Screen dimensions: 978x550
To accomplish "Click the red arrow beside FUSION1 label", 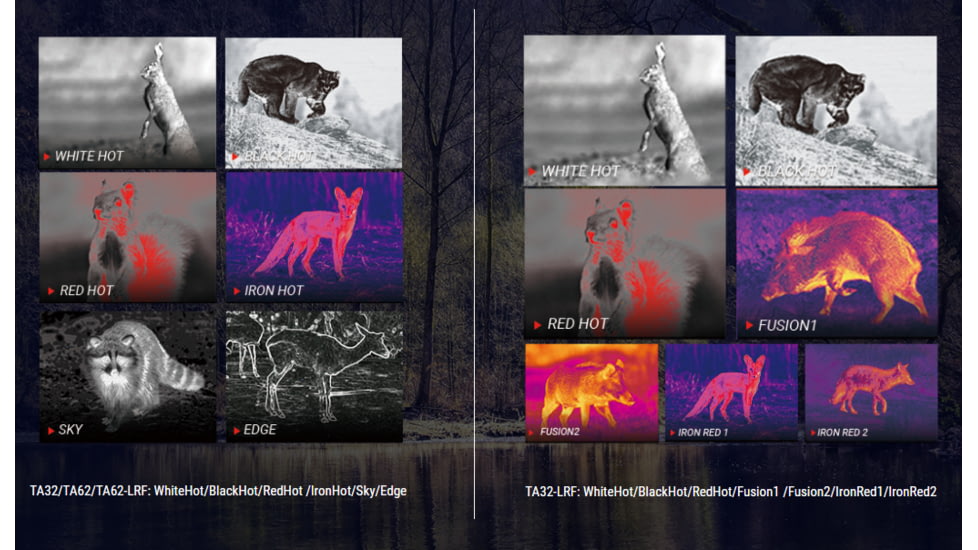I will [750, 325].
